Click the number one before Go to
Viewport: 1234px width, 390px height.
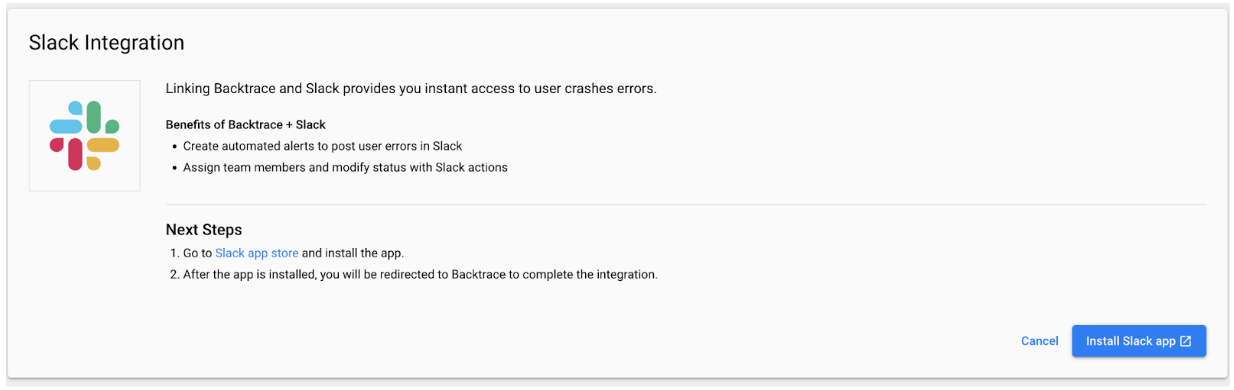coord(173,253)
